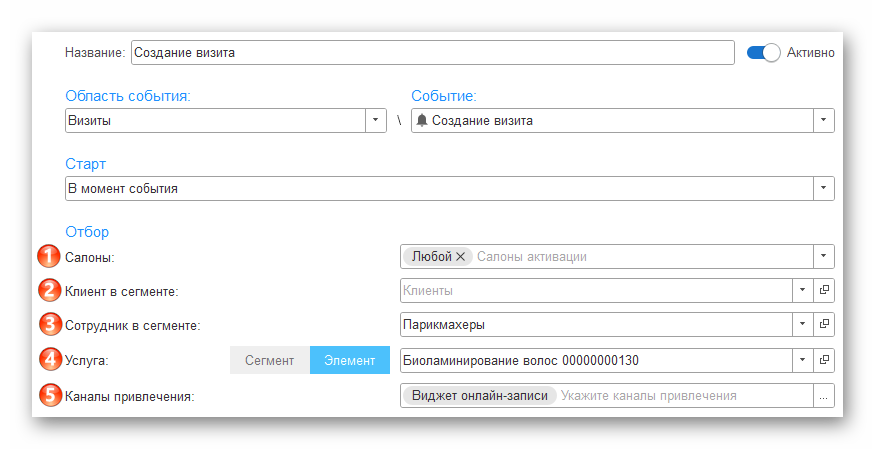Select the Элемент option for Услуга
875x449 pixels.
coord(349,360)
